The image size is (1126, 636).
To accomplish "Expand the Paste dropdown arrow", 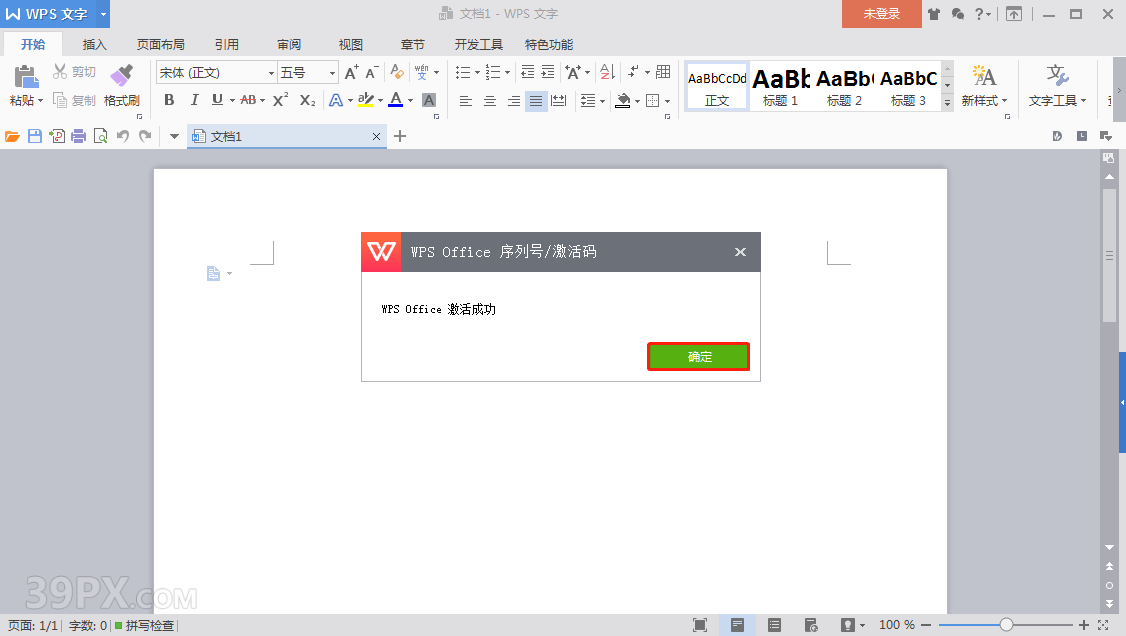I will coord(40,100).
